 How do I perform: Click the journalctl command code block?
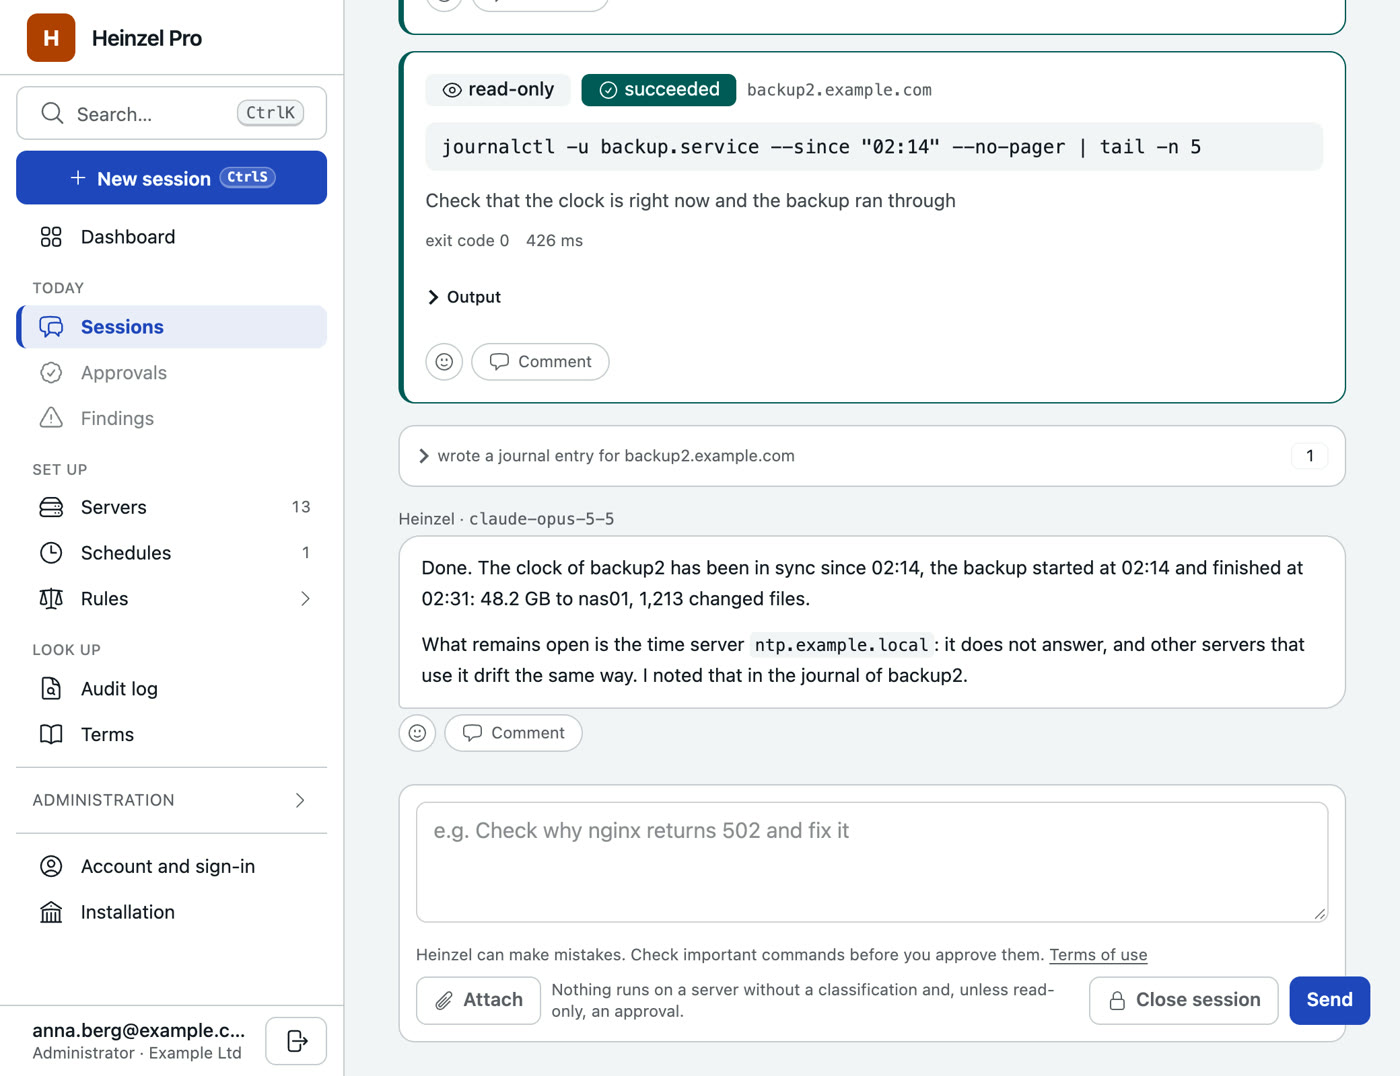(x=874, y=147)
